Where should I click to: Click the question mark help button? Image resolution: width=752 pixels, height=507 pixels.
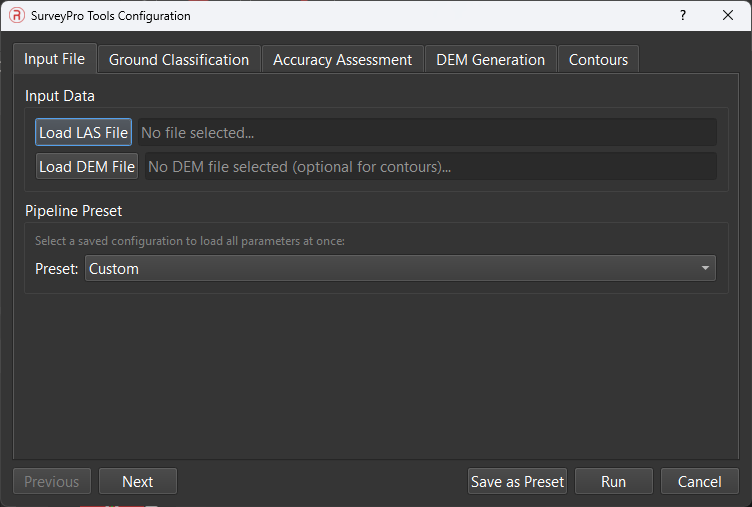(x=683, y=16)
